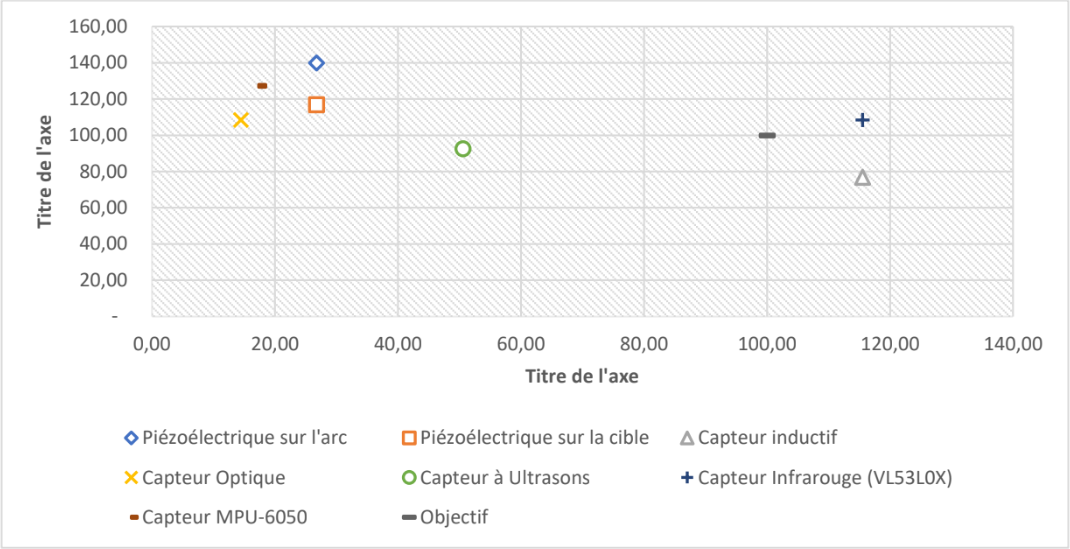Select the orange square data point
This screenshot has height=549, width=1070.
(316, 104)
